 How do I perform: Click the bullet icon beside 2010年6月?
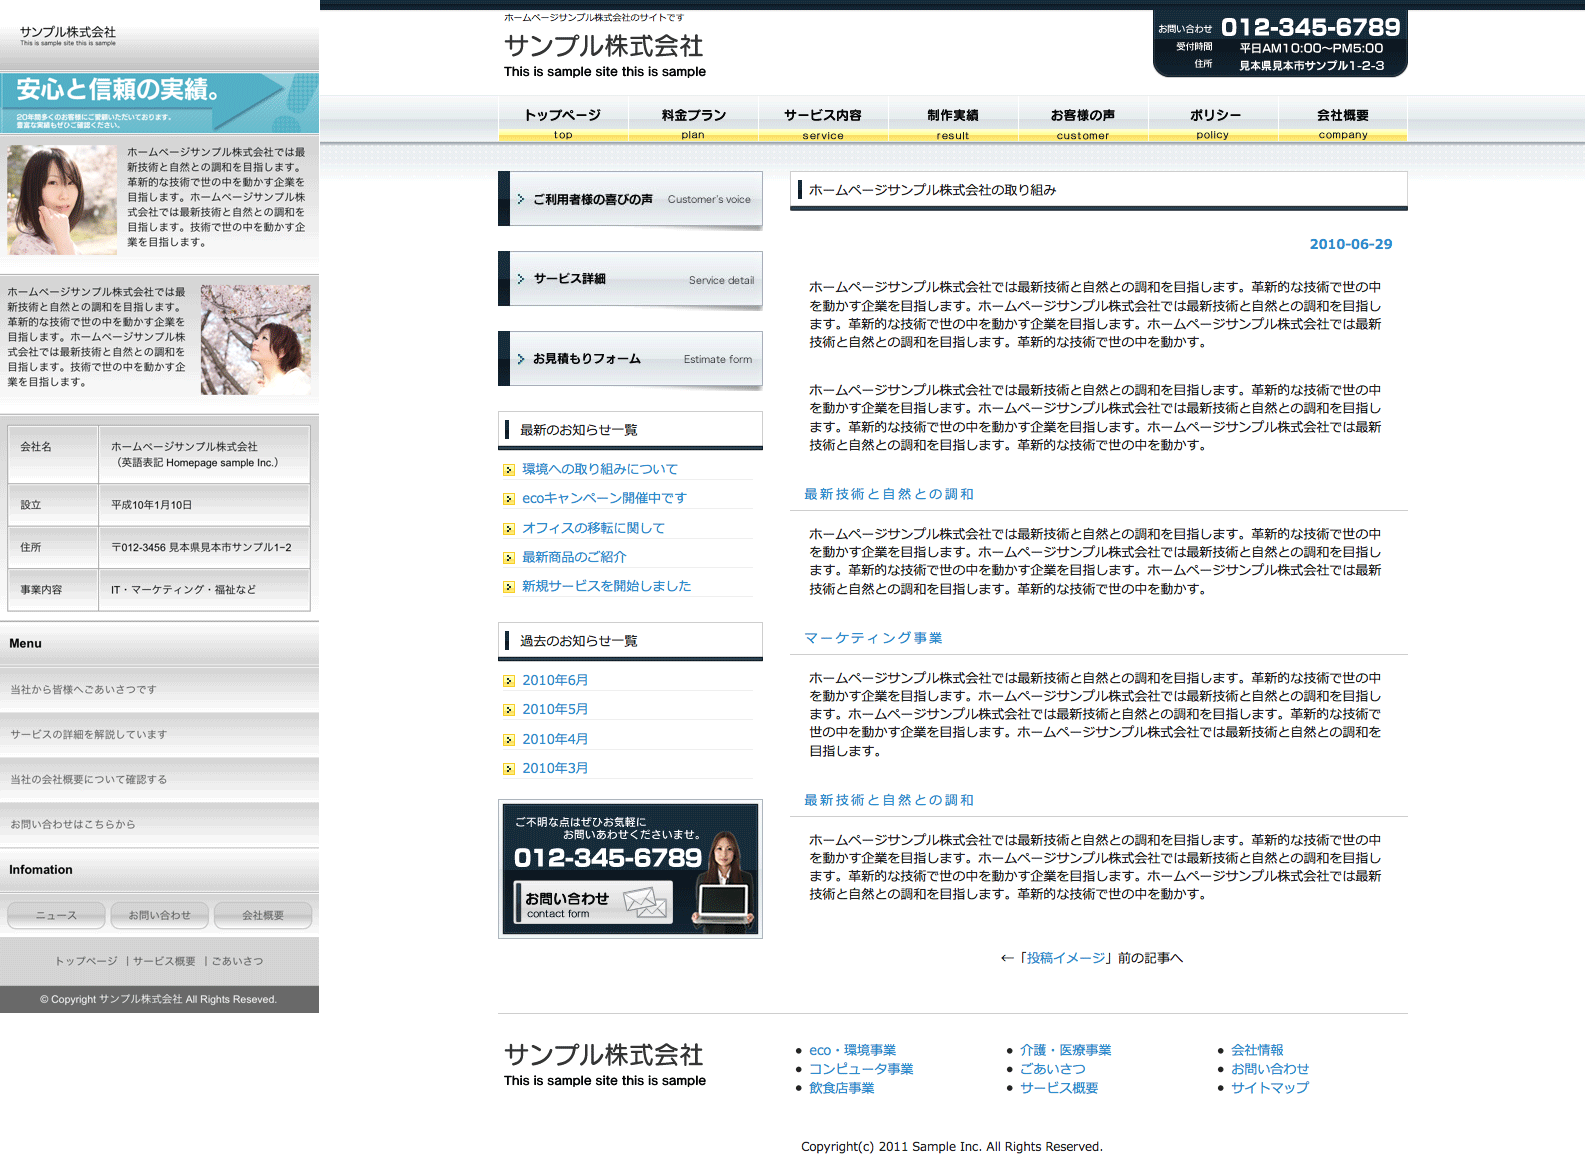tap(509, 681)
